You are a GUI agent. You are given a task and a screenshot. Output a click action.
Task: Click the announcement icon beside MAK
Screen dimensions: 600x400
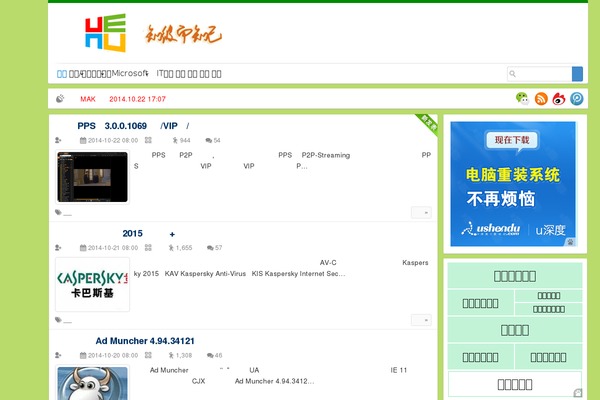(x=60, y=99)
